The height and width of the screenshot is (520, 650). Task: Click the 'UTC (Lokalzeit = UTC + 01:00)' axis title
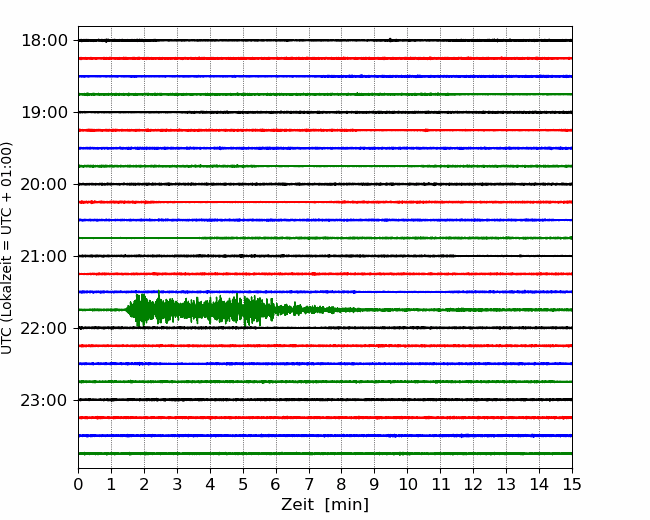(7, 248)
